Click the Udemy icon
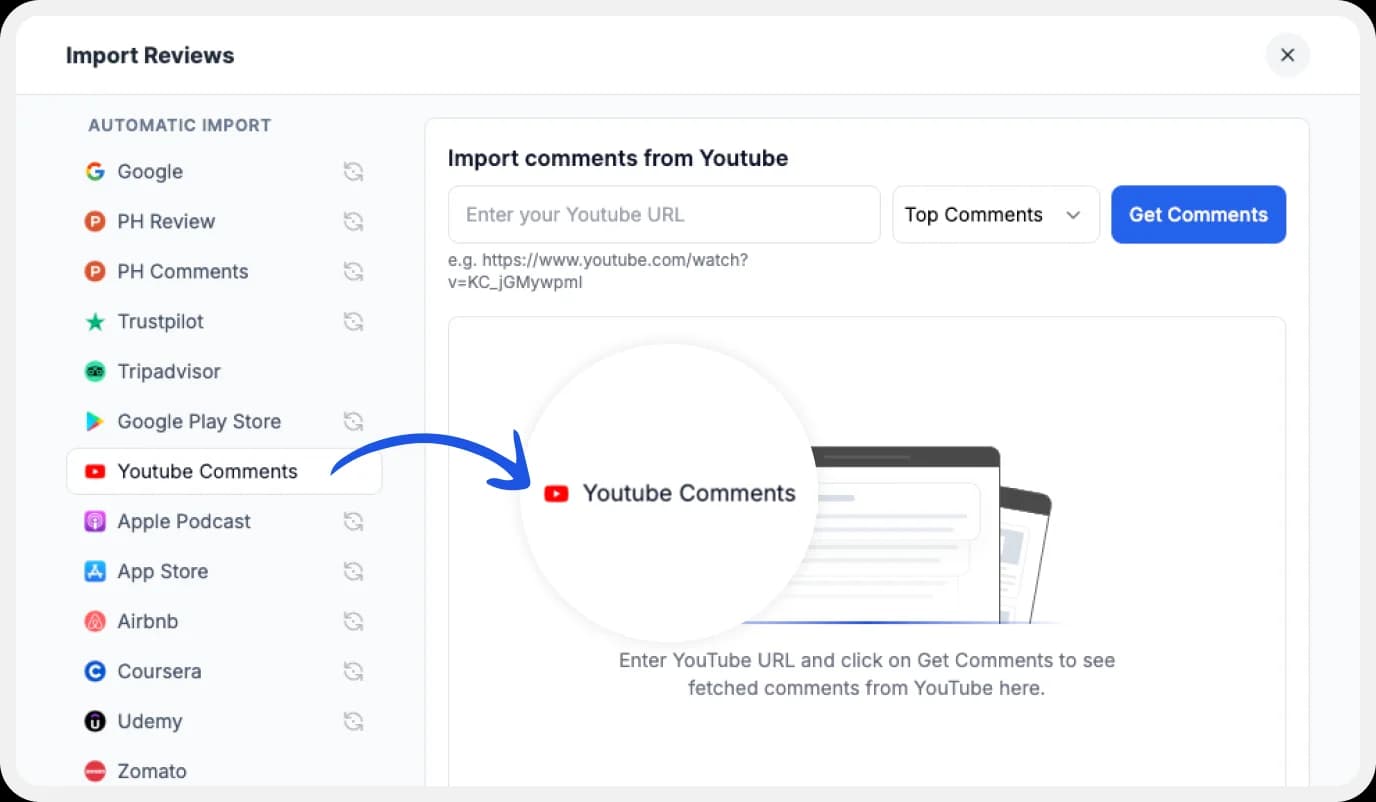This screenshot has width=1376, height=802. click(x=95, y=721)
